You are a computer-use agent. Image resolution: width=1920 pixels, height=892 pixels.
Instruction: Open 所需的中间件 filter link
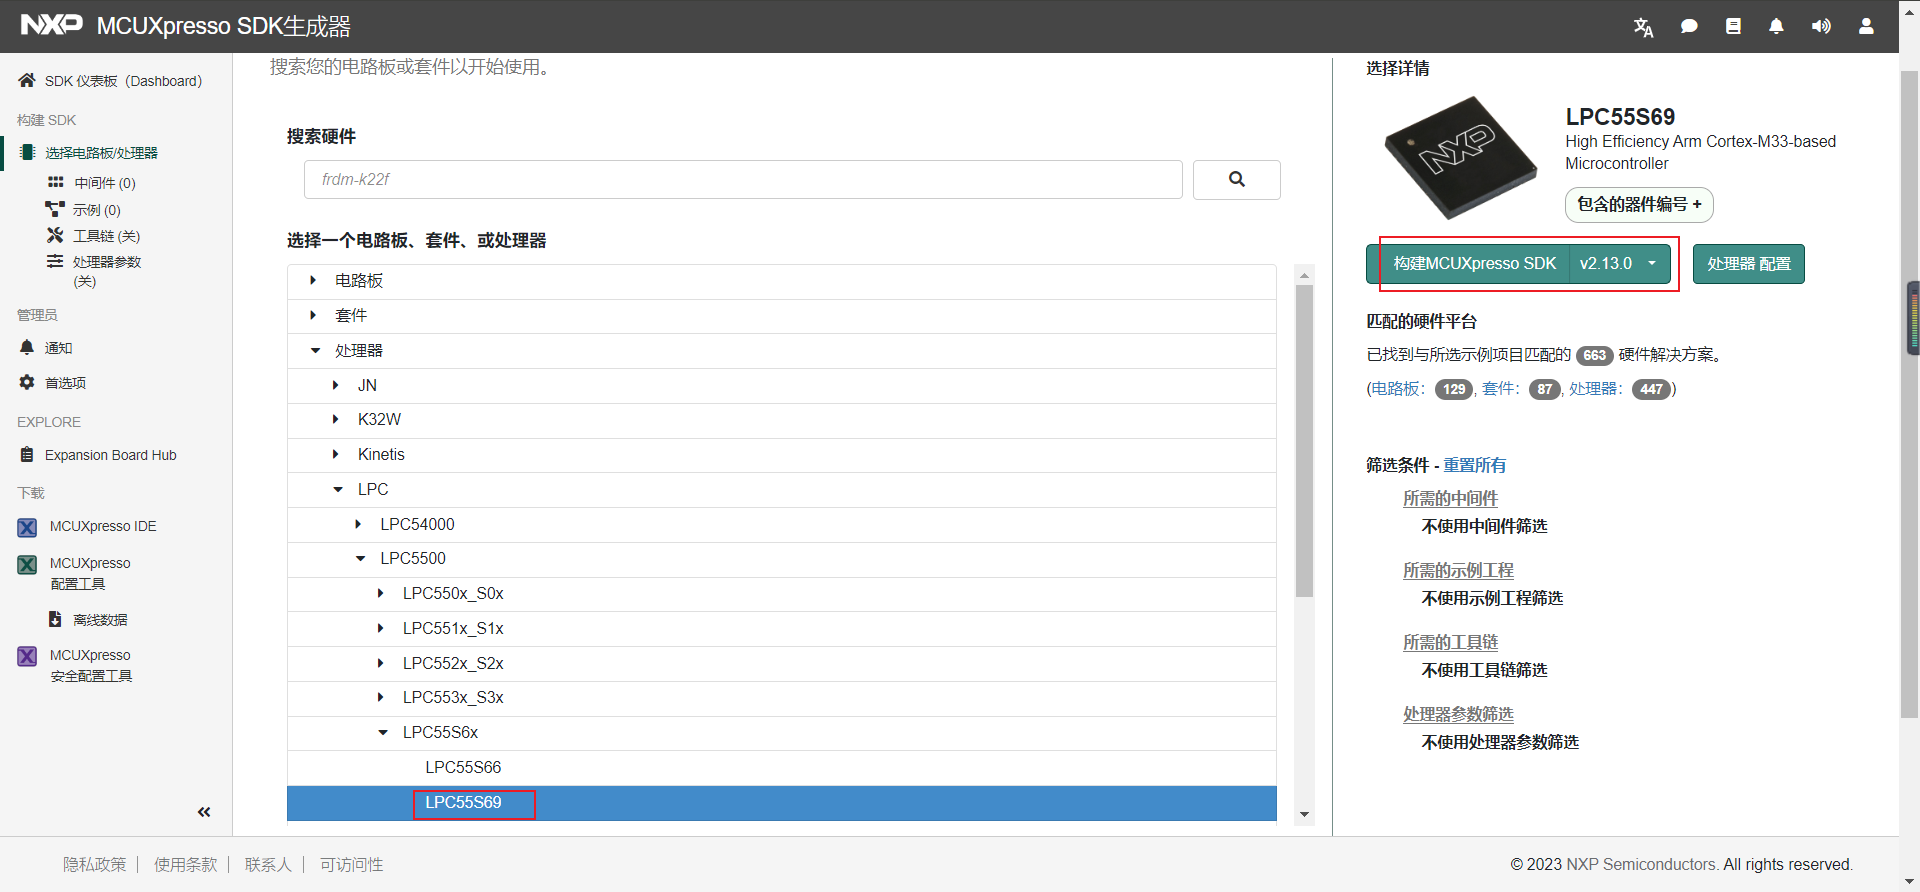pos(1450,498)
